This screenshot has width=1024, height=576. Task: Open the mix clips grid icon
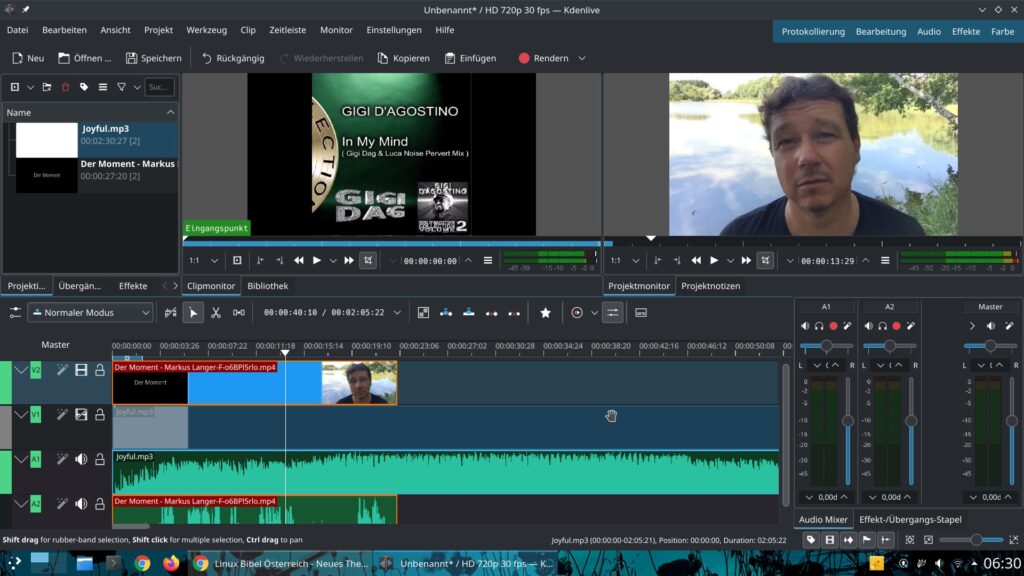point(423,313)
